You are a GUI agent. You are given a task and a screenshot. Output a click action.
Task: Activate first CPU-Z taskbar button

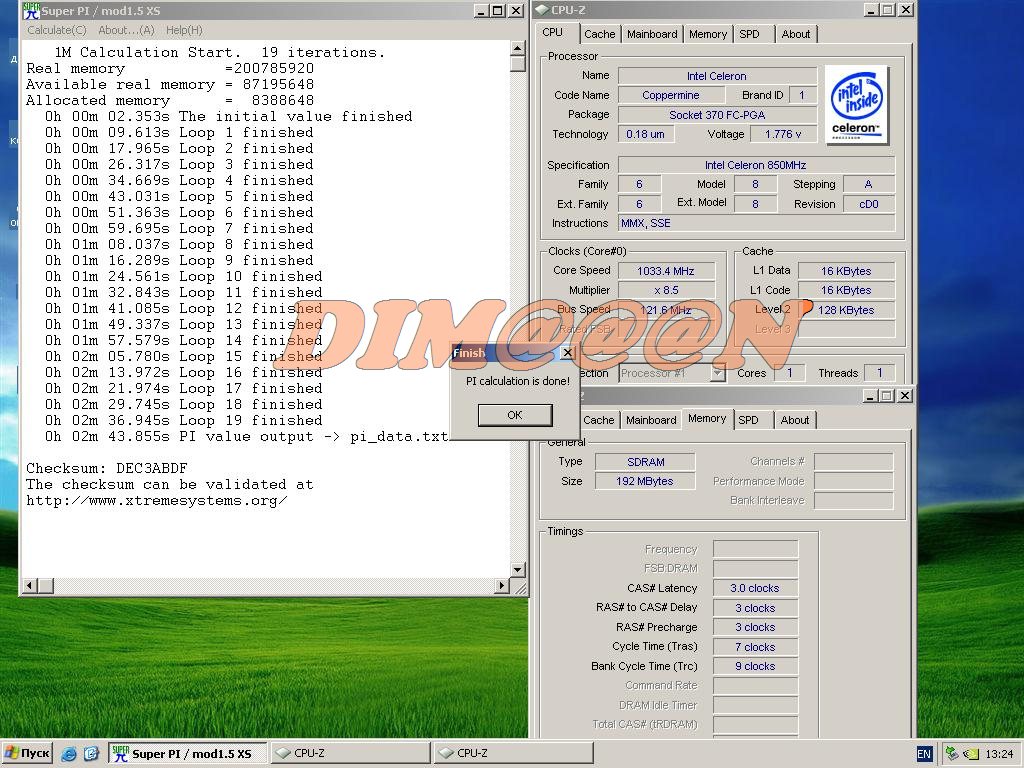[351, 753]
